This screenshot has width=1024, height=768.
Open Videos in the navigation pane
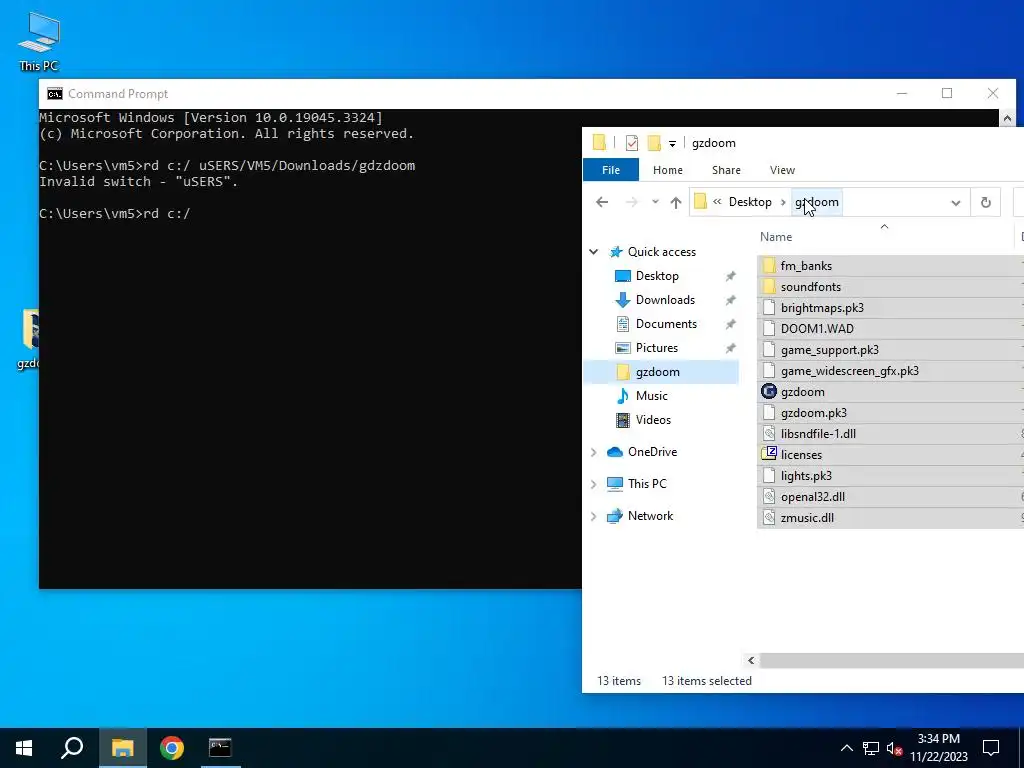653,420
